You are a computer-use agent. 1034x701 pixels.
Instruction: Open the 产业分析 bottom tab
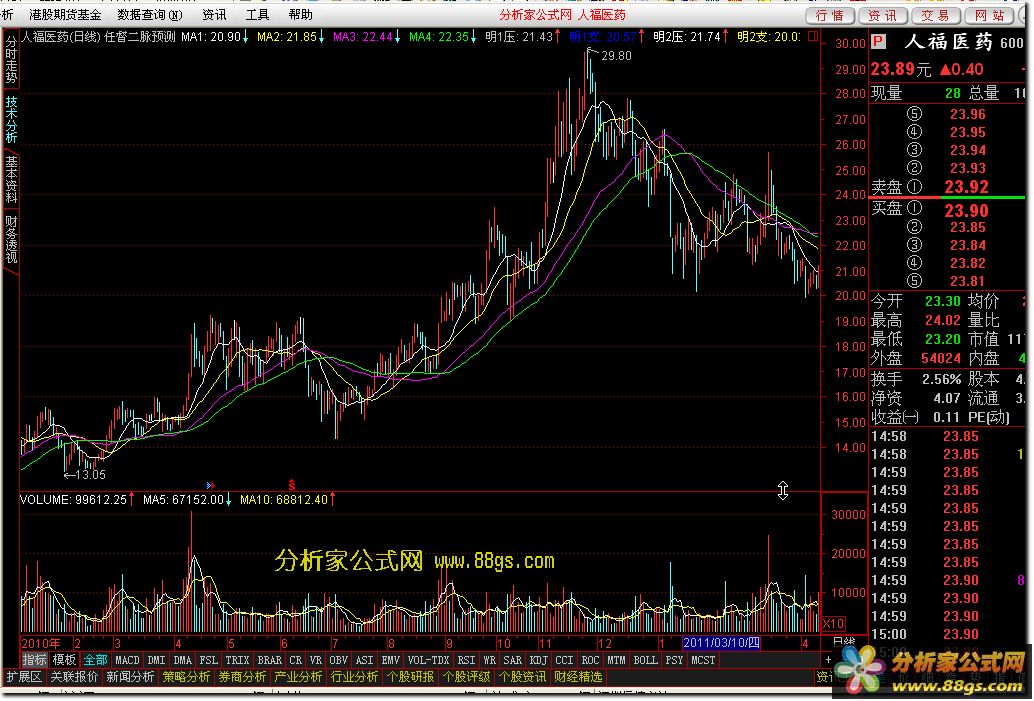pos(299,677)
